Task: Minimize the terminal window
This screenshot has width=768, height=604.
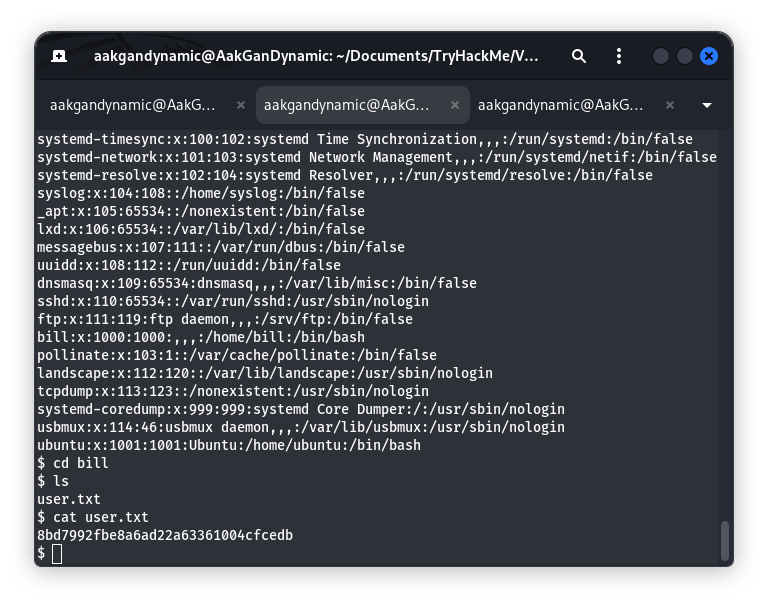Action: click(x=661, y=56)
